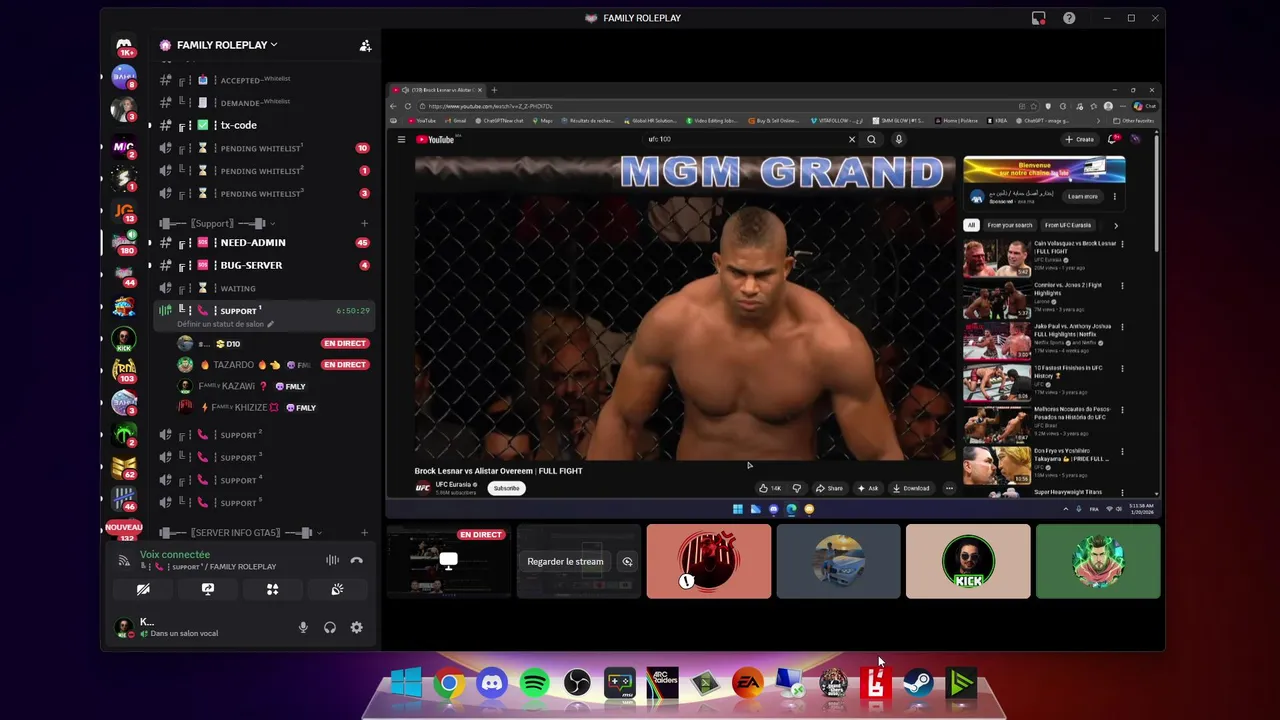Select own live stream preview tile
The image size is (1280, 720).
click(449, 561)
